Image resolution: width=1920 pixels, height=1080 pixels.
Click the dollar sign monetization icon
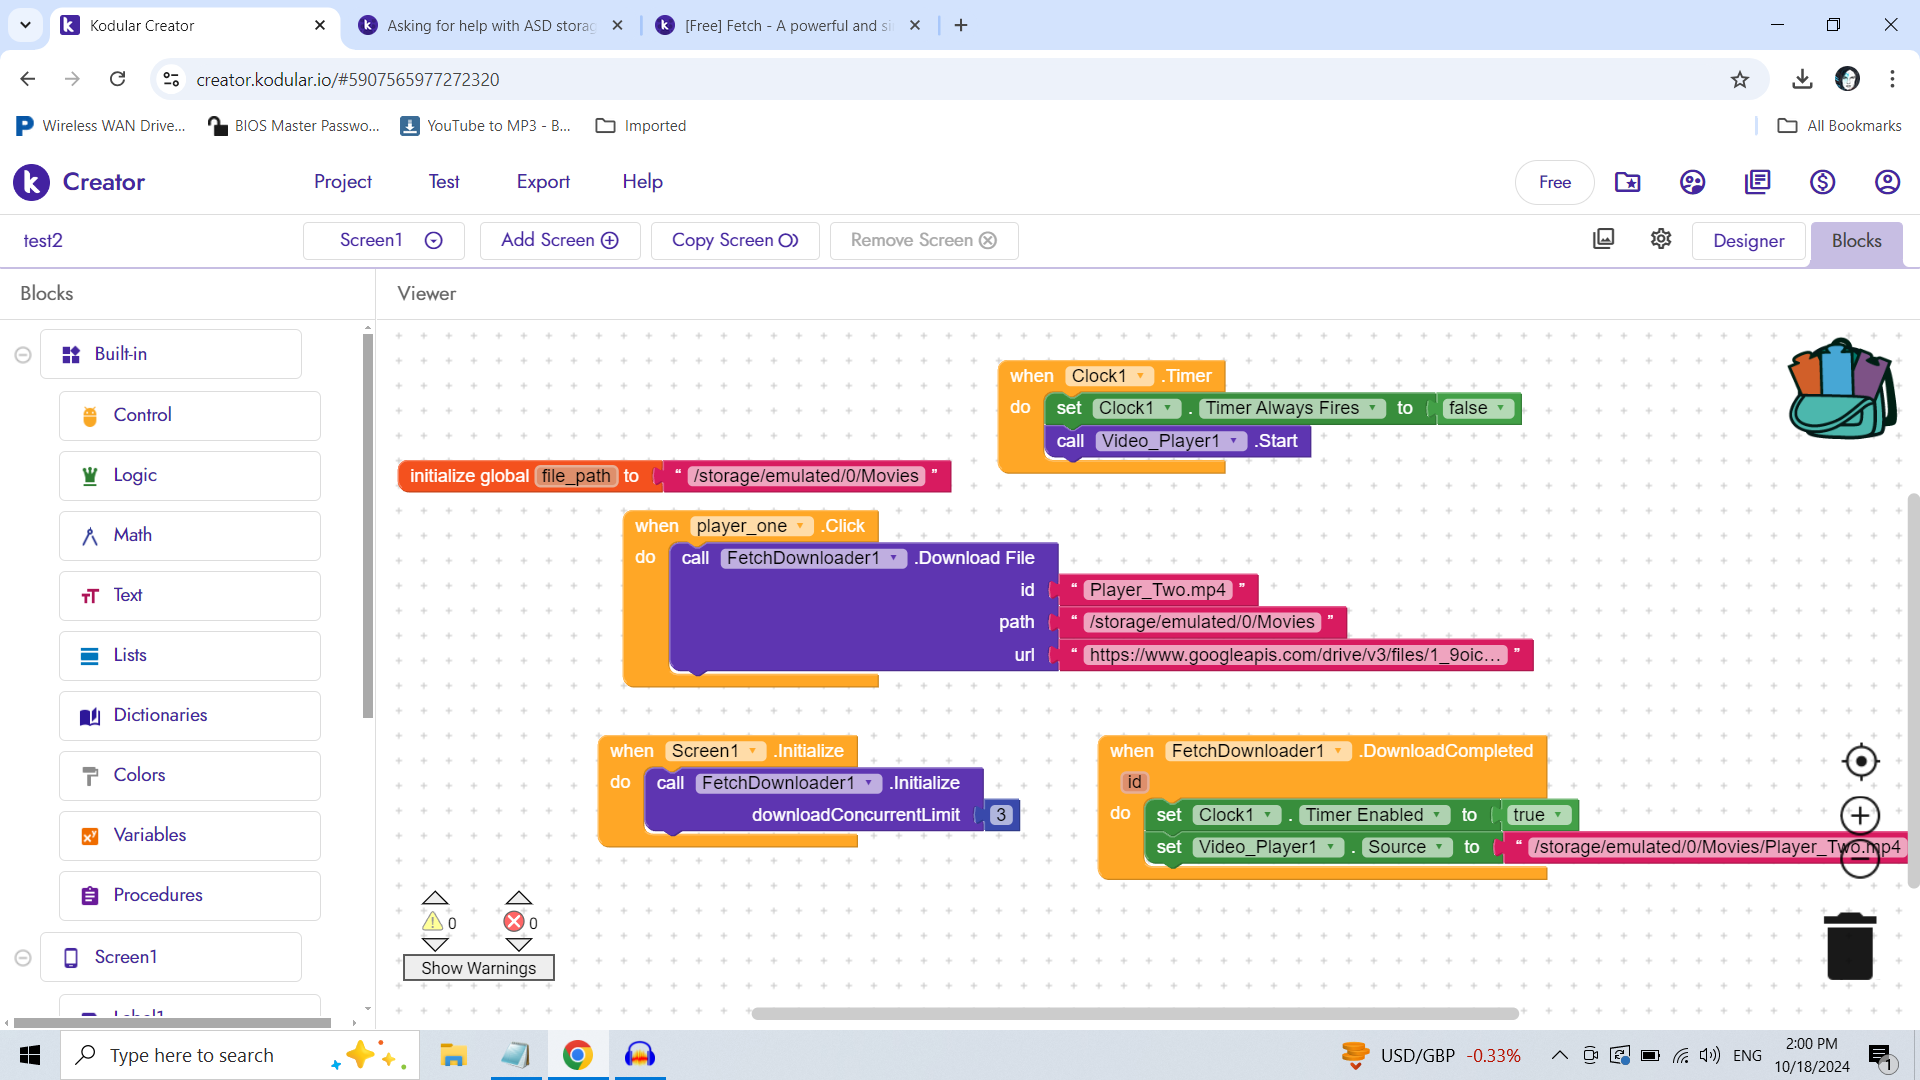(x=1822, y=182)
